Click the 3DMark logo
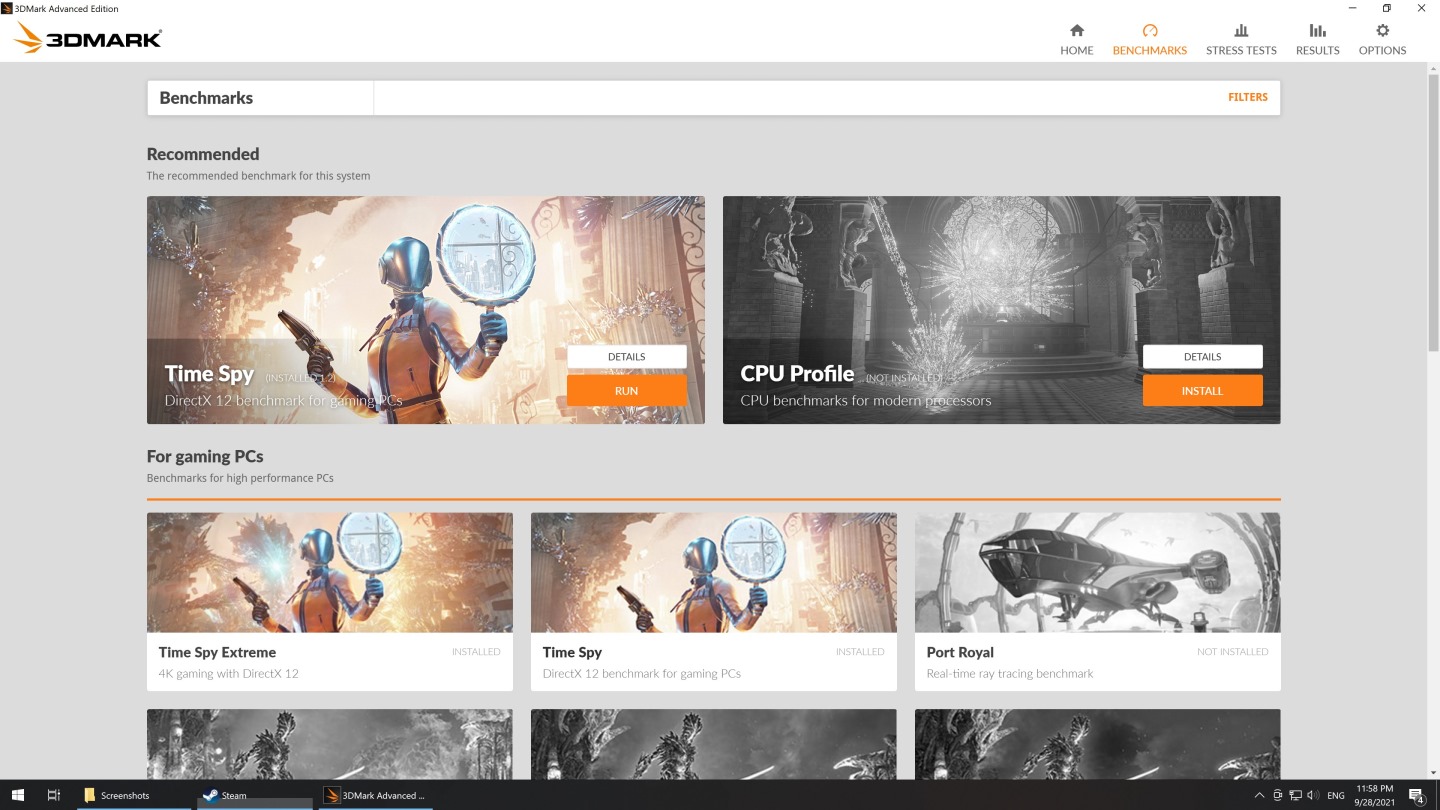1440x810 pixels. click(x=88, y=38)
